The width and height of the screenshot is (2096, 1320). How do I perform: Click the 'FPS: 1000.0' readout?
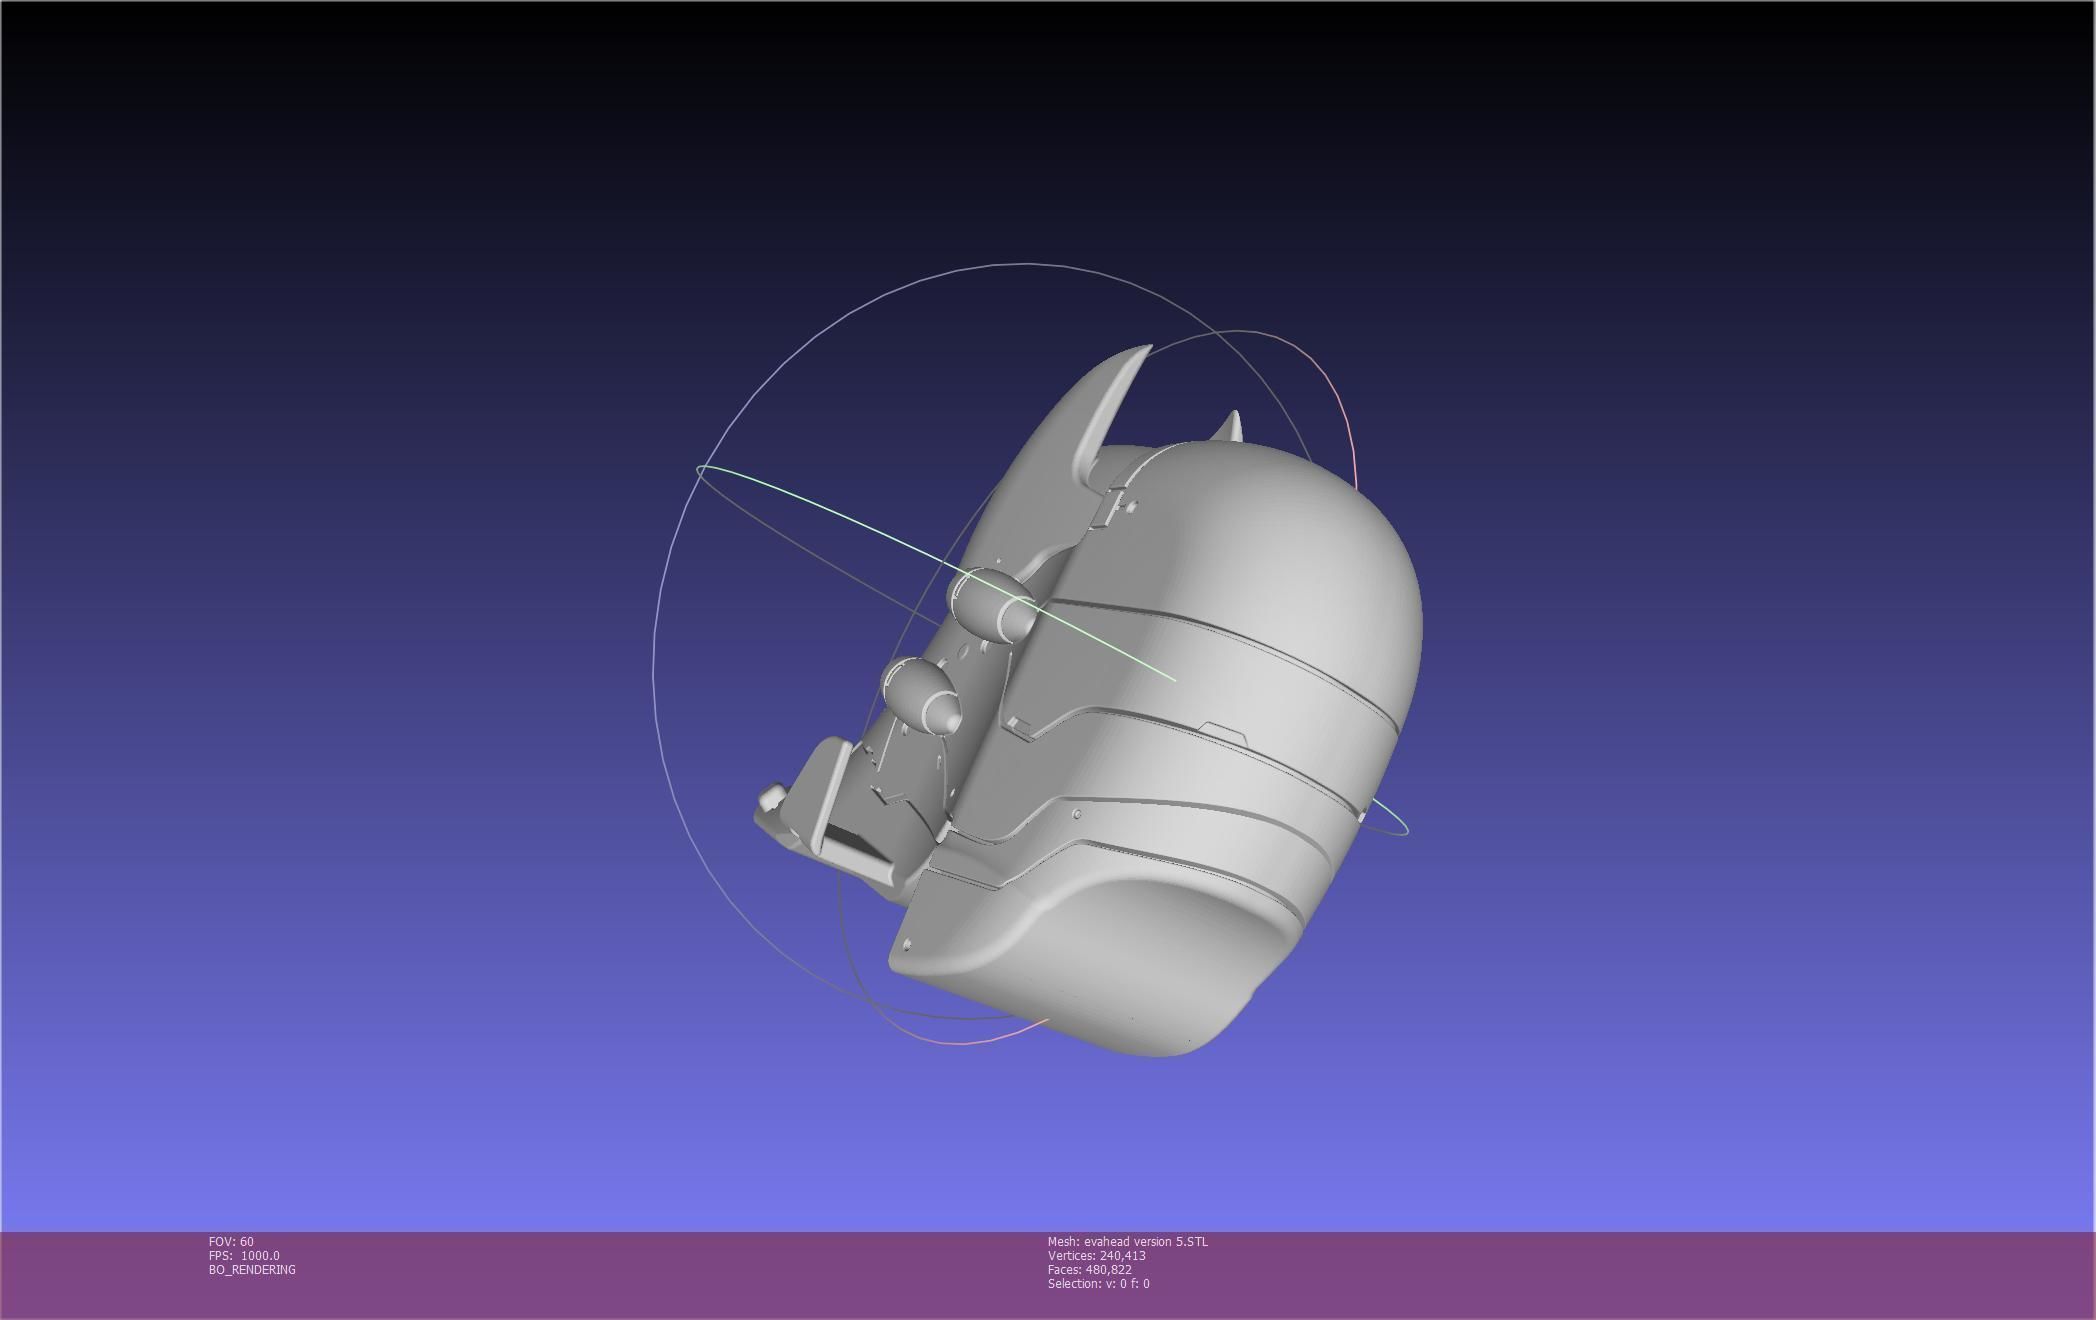point(244,1256)
